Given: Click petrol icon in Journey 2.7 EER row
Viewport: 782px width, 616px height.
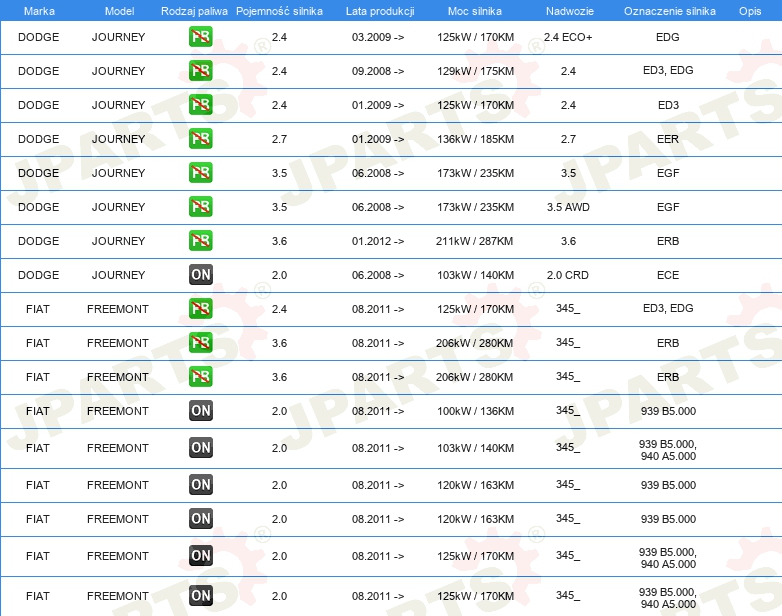Looking at the screenshot, I should coord(200,138).
